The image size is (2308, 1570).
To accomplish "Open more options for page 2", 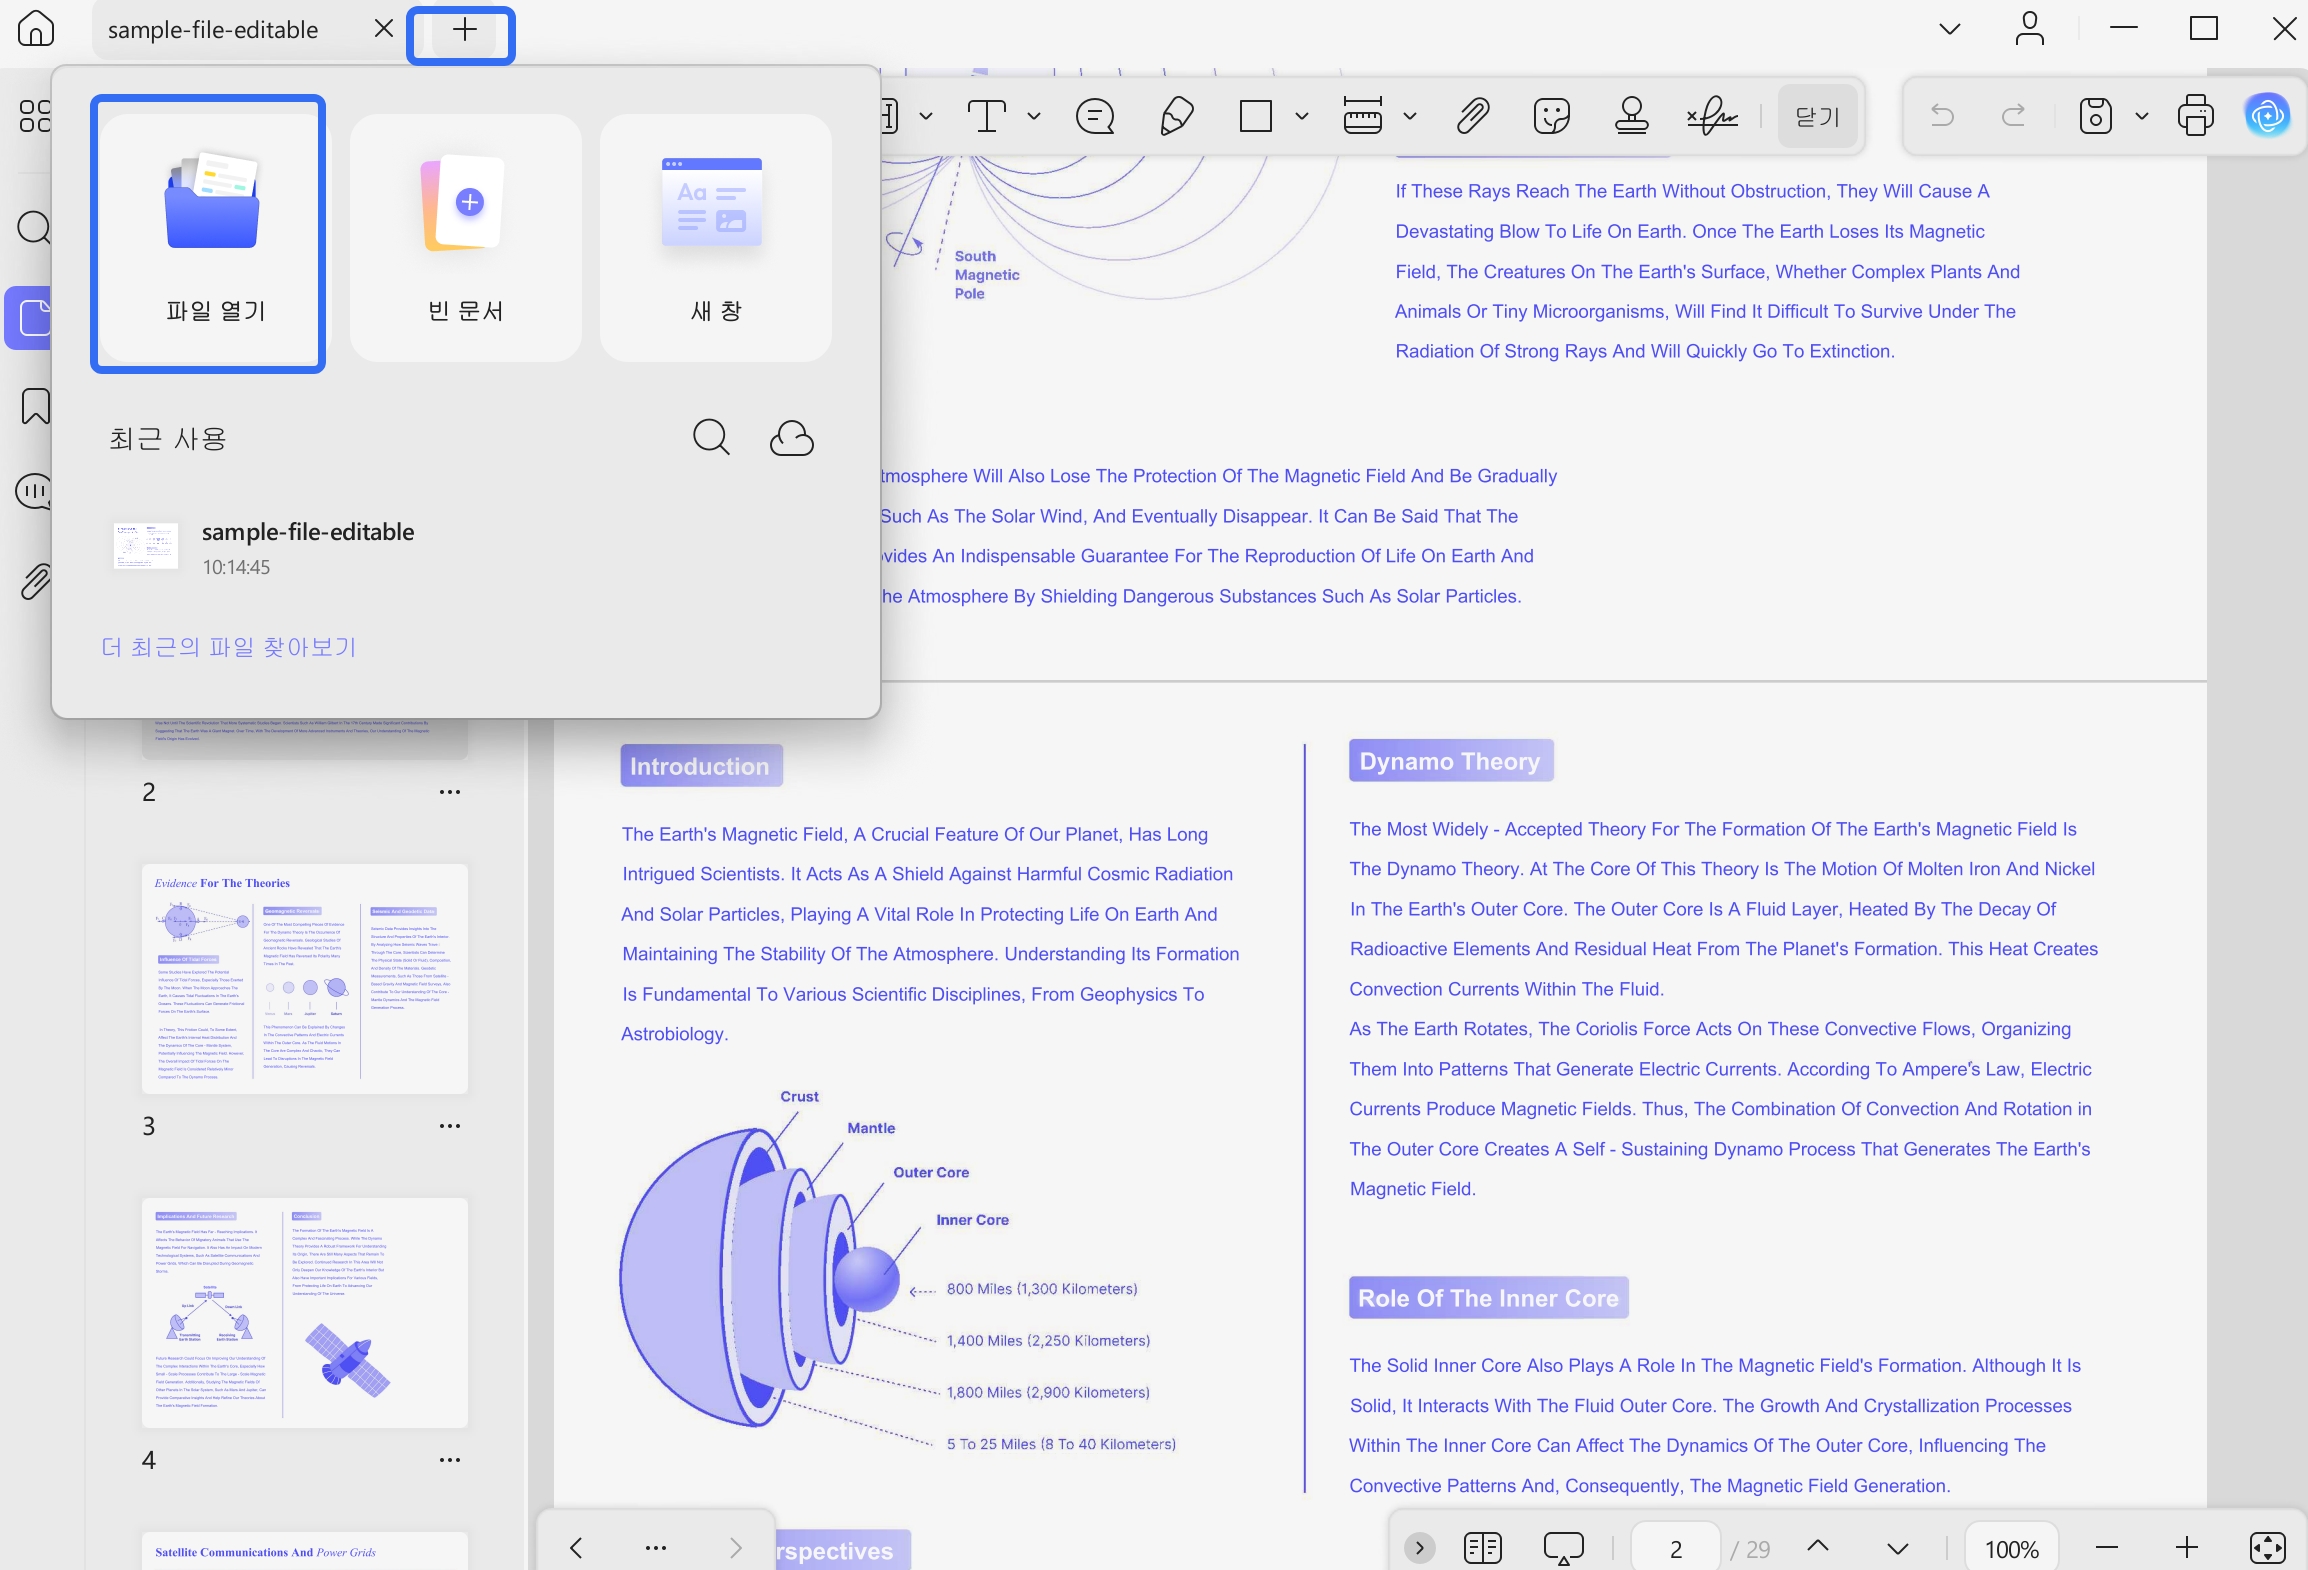I will click(450, 792).
